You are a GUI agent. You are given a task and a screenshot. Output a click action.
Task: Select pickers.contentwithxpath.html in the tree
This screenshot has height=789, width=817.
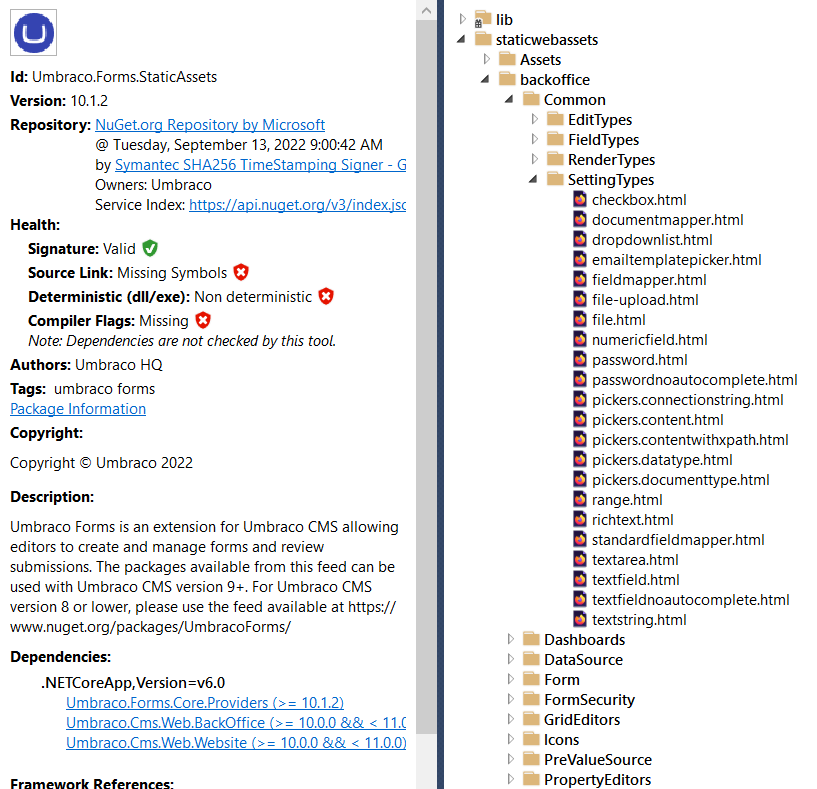(x=690, y=440)
